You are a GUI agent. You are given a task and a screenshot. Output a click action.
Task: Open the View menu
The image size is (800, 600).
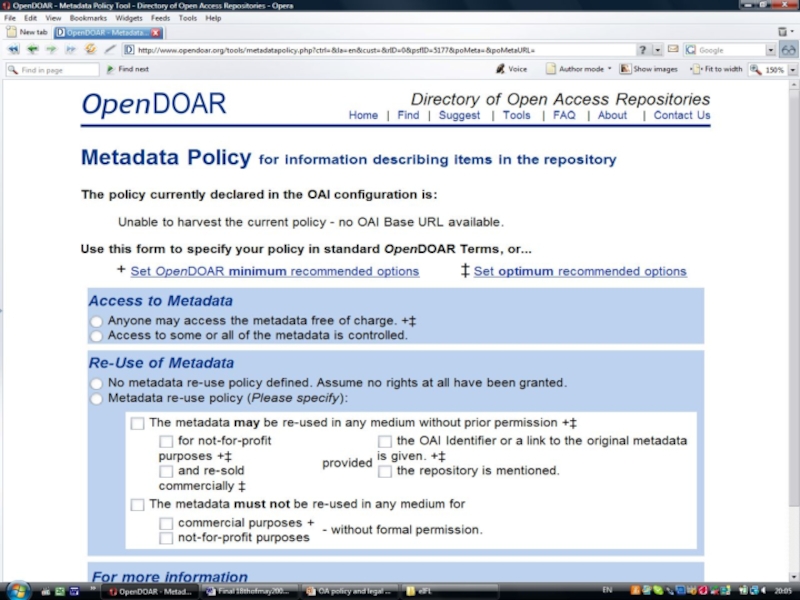53,18
